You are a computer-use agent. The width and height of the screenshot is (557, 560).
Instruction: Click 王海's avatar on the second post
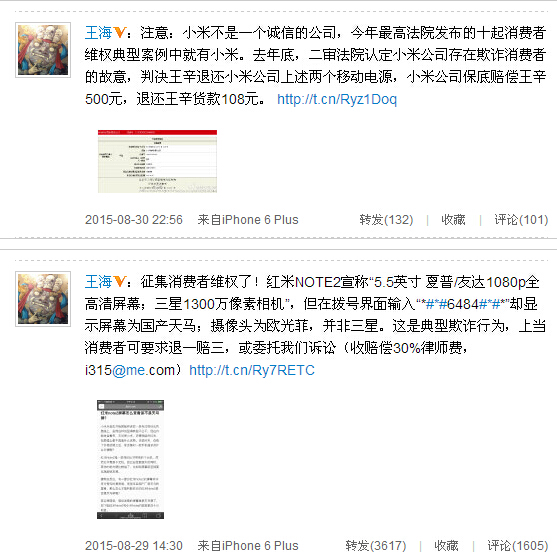point(43,299)
